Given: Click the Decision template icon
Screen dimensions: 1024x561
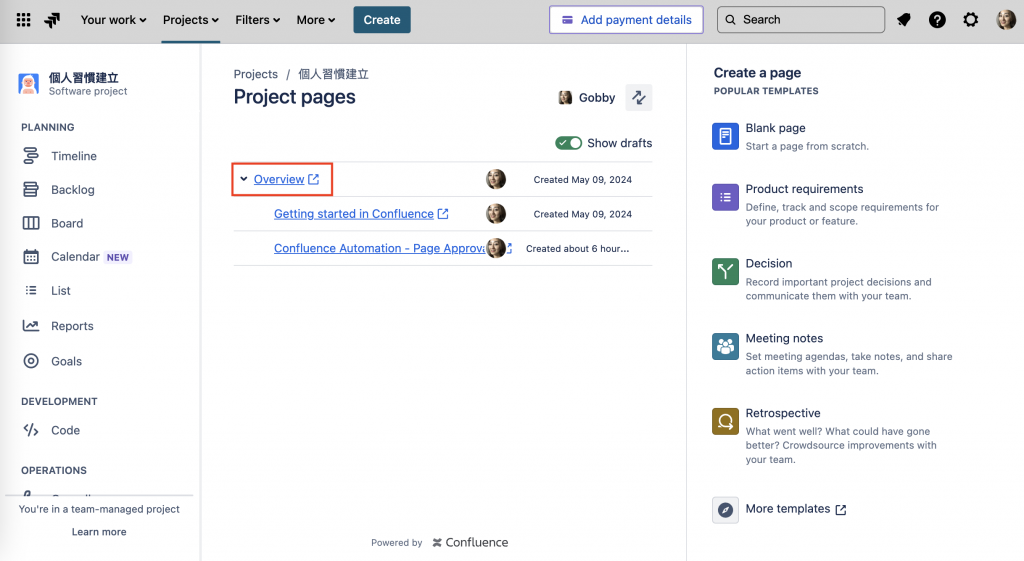Looking at the screenshot, I should 725,272.
